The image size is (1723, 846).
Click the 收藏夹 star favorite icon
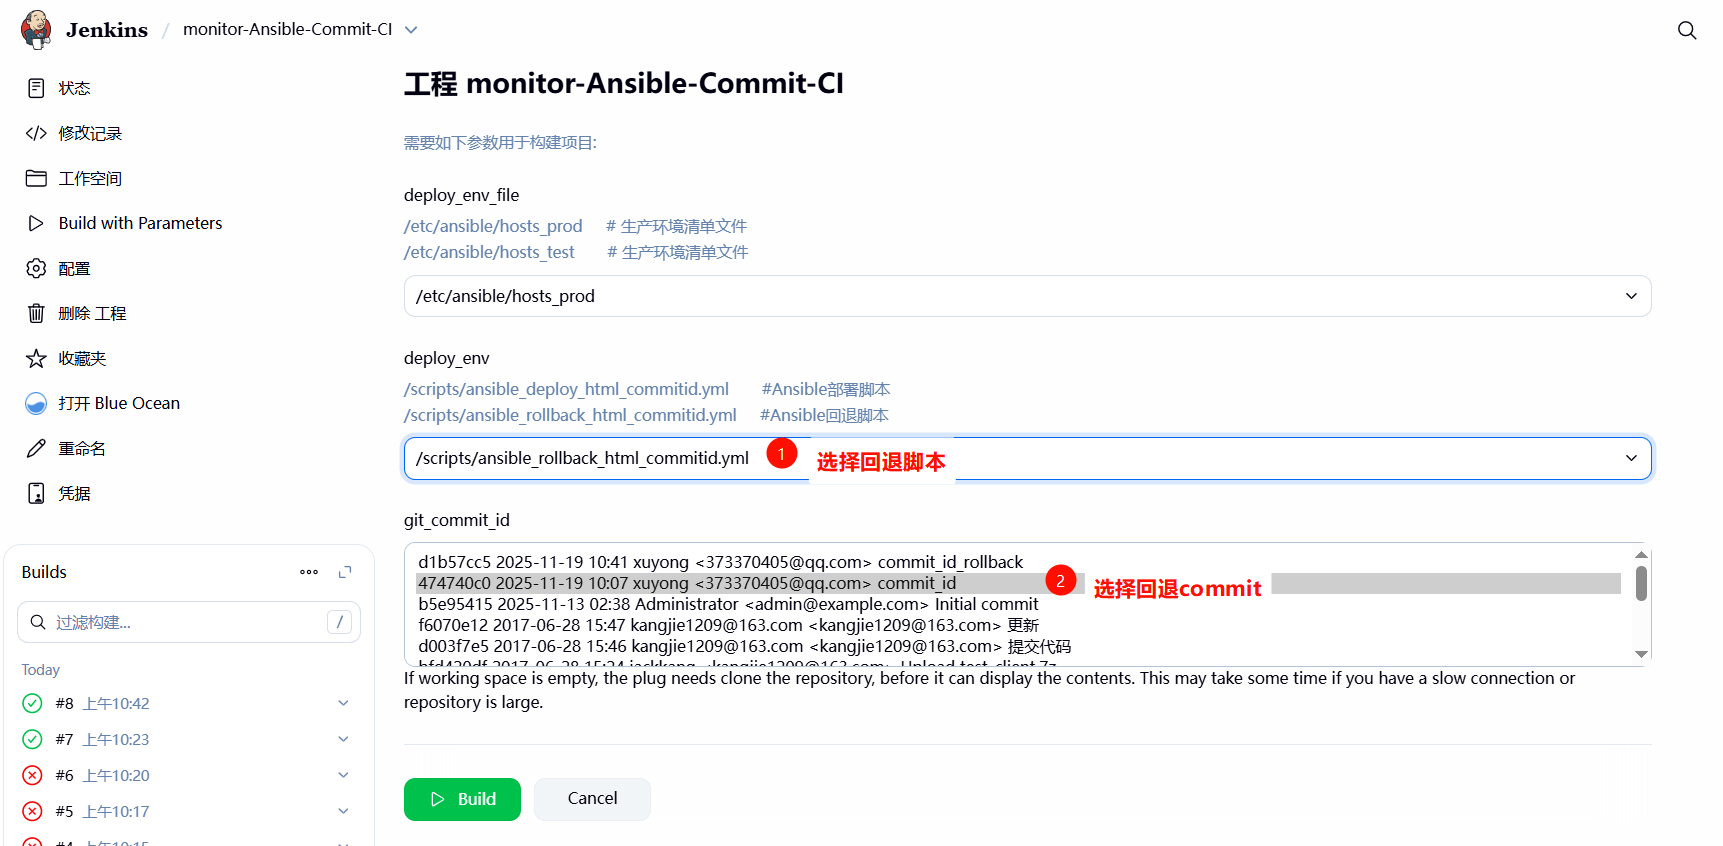[x=36, y=358]
